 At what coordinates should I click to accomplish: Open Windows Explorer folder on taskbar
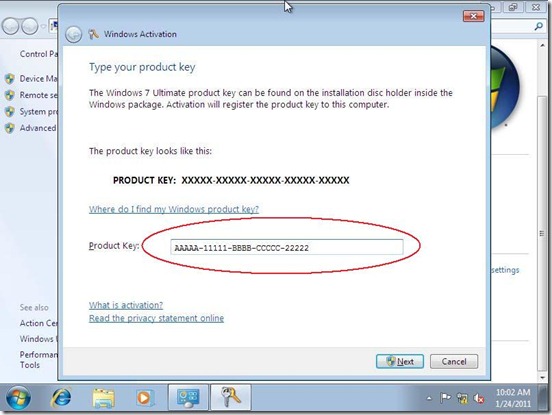[103, 398]
